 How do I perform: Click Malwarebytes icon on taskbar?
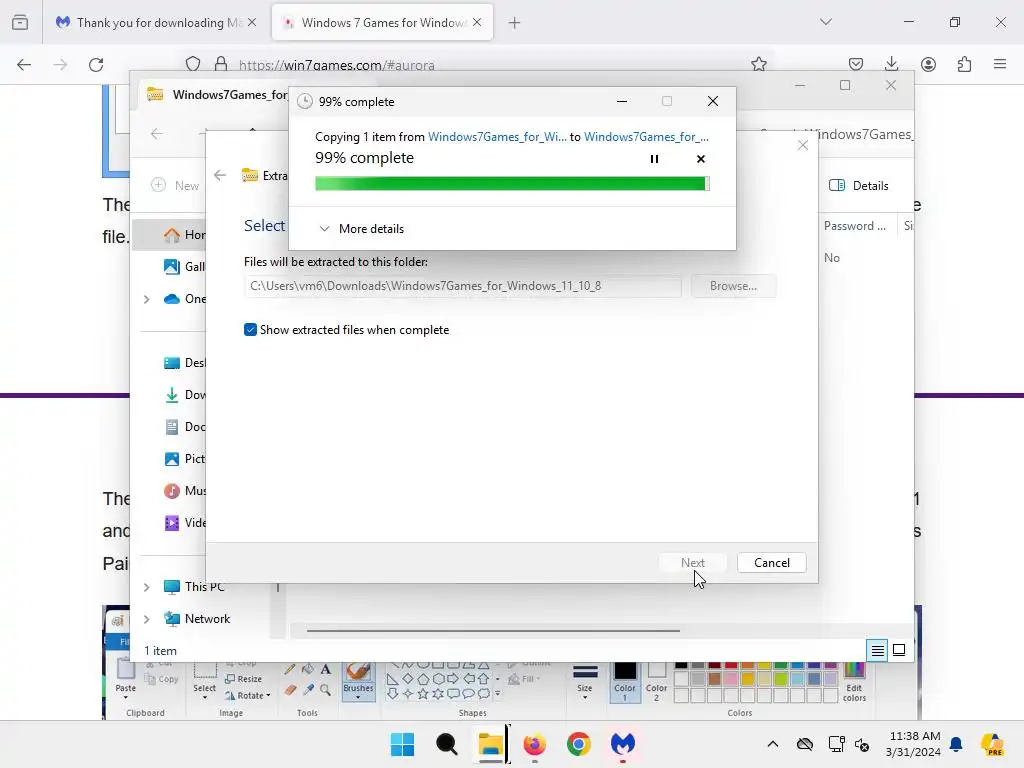(623, 744)
